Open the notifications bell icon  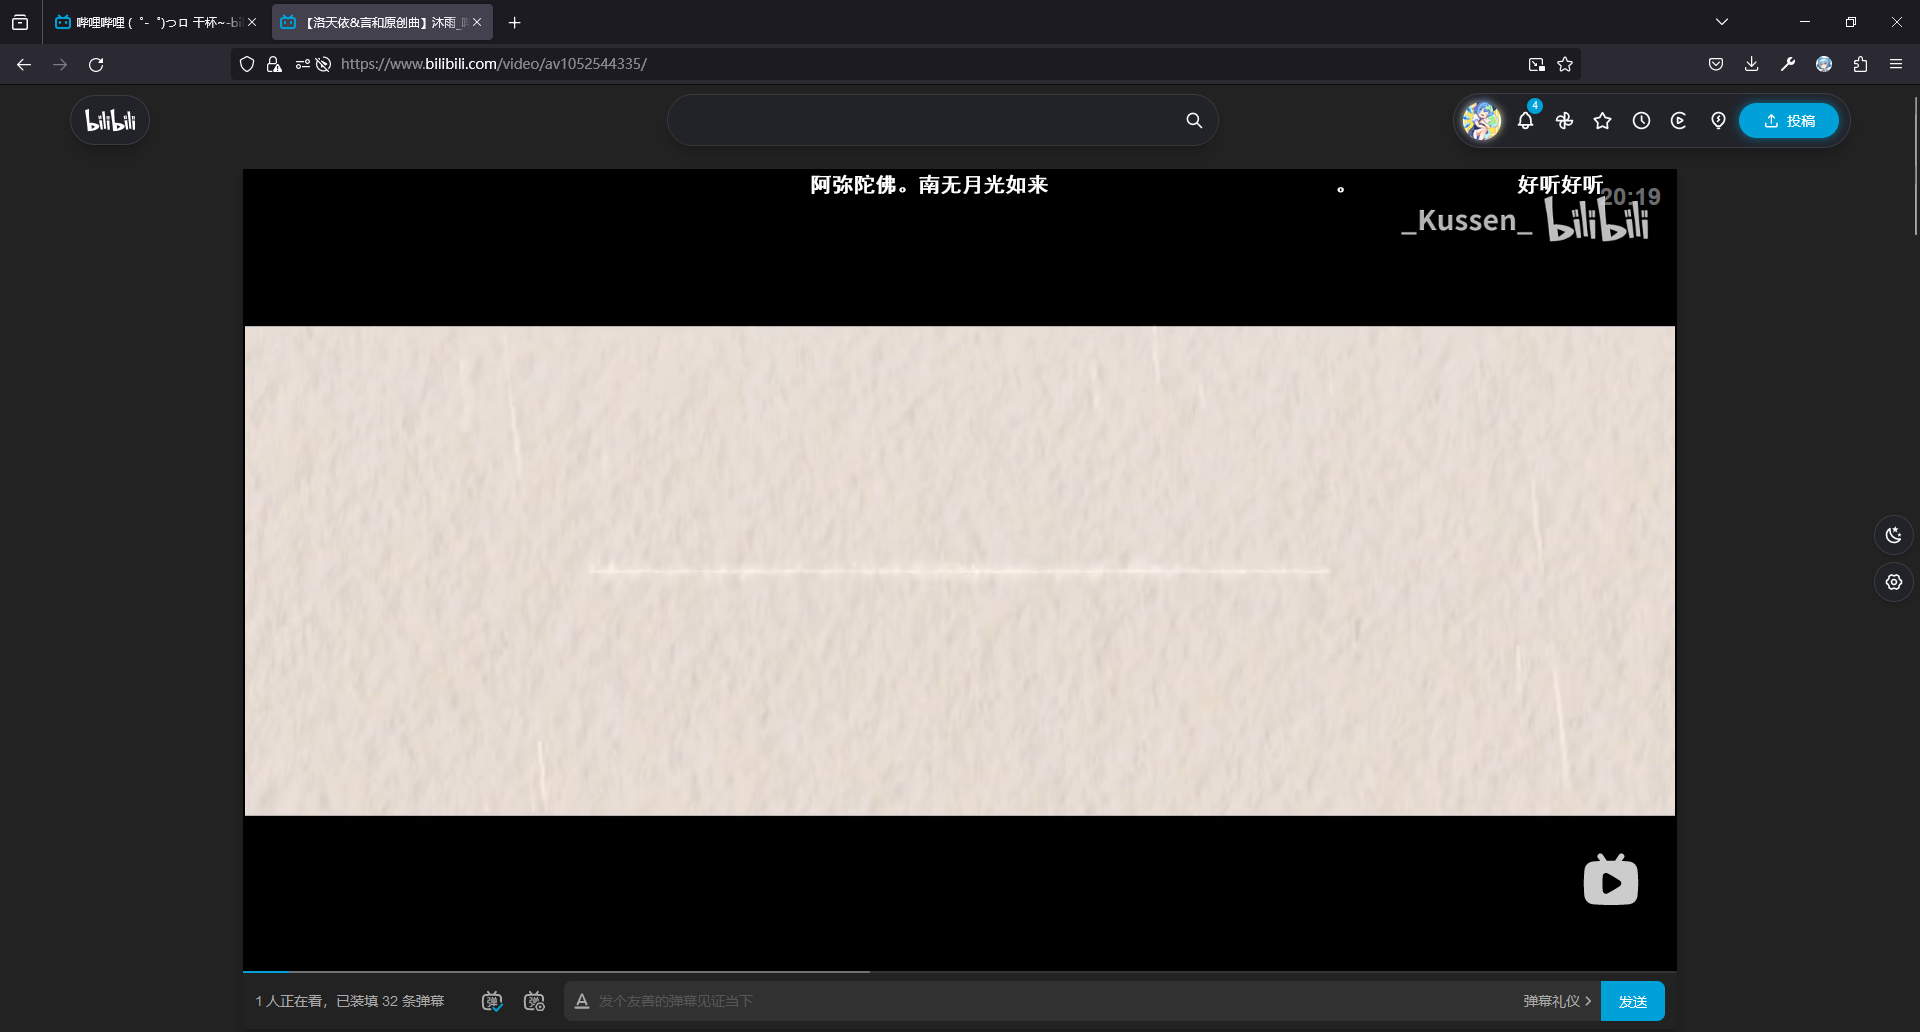[x=1525, y=121]
